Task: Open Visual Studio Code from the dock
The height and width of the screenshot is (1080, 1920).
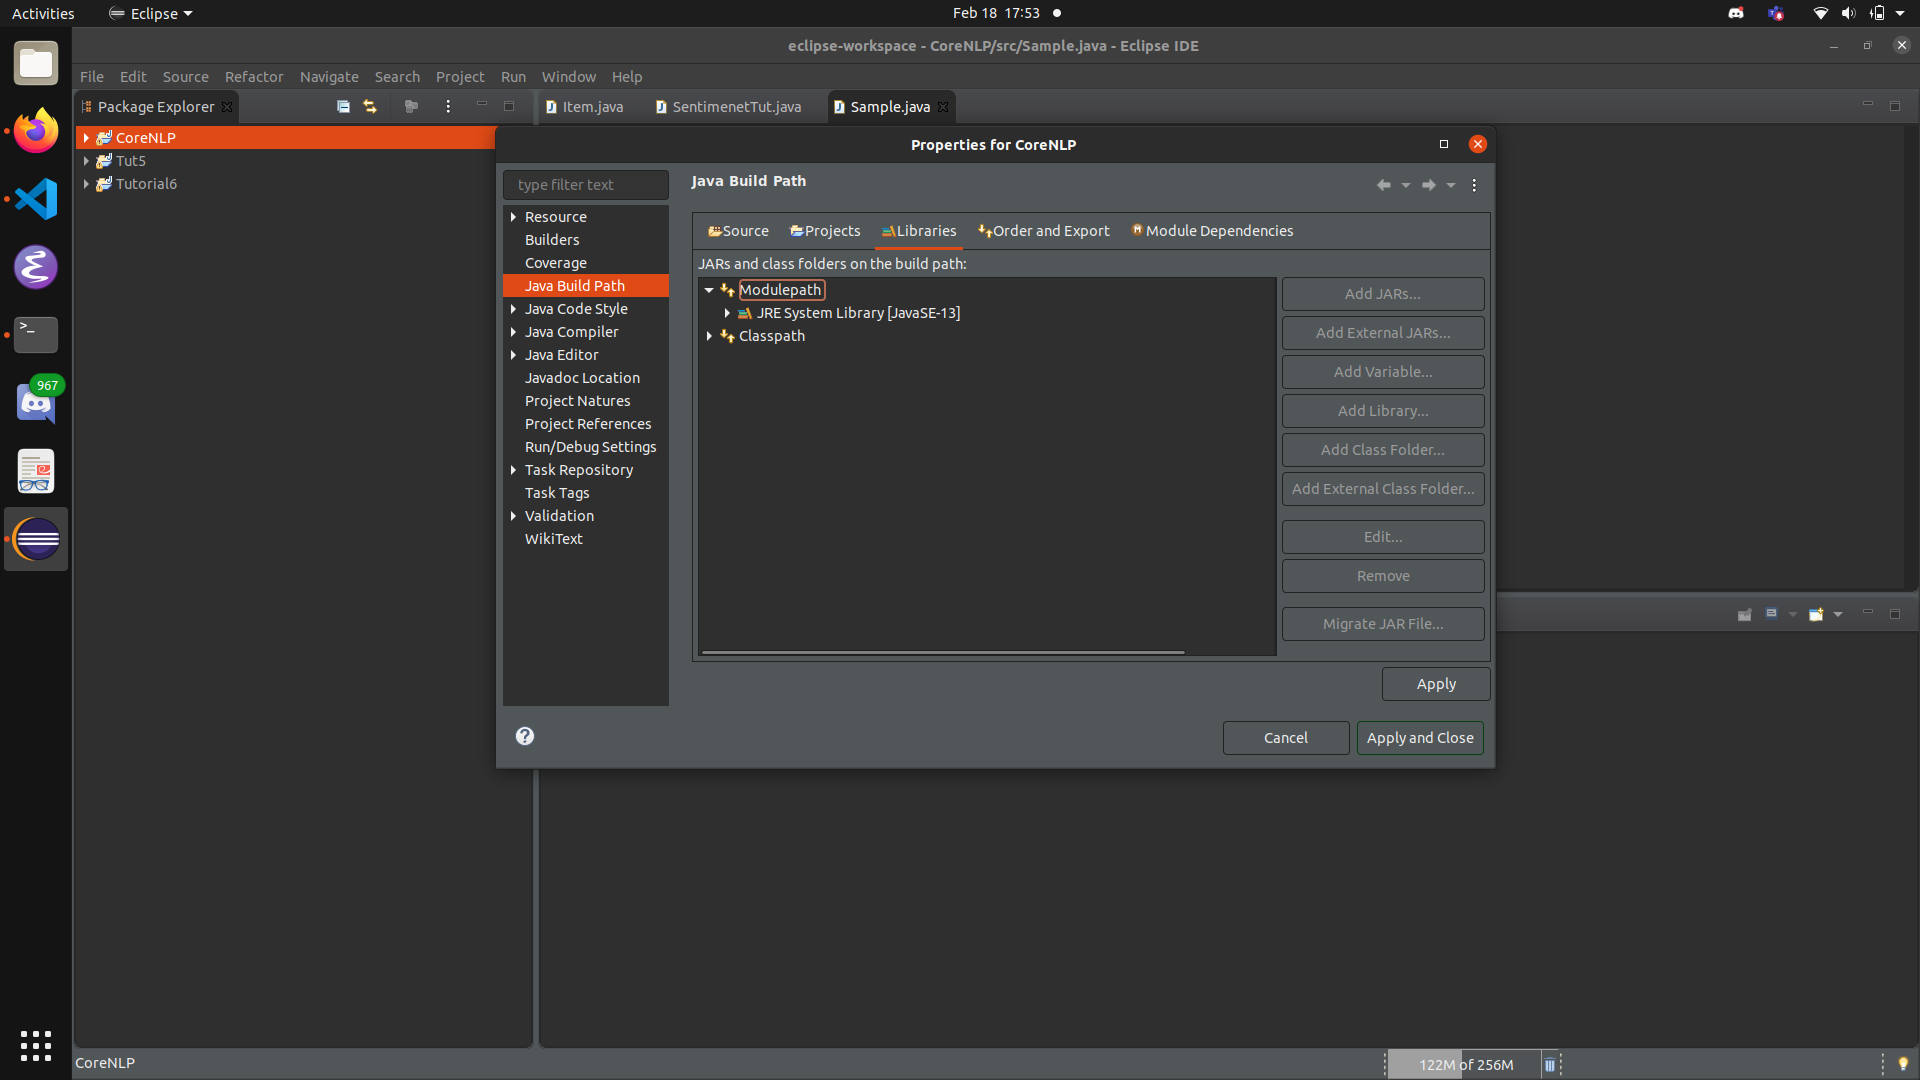Action: (35, 199)
